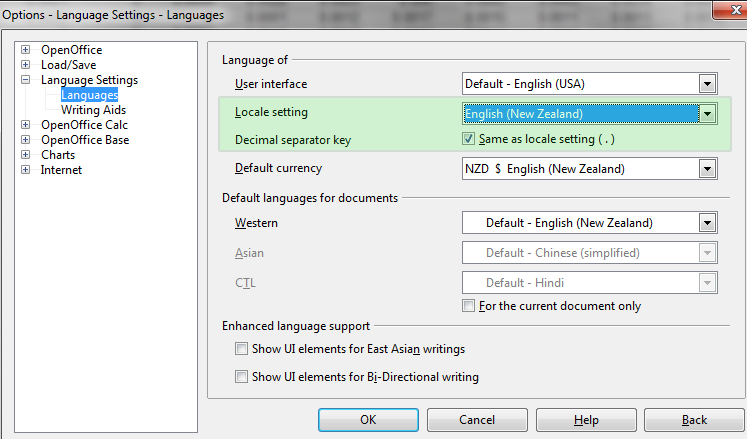Open the Locale setting dropdown
The image size is (747, 439).
[x=707, y=114]
